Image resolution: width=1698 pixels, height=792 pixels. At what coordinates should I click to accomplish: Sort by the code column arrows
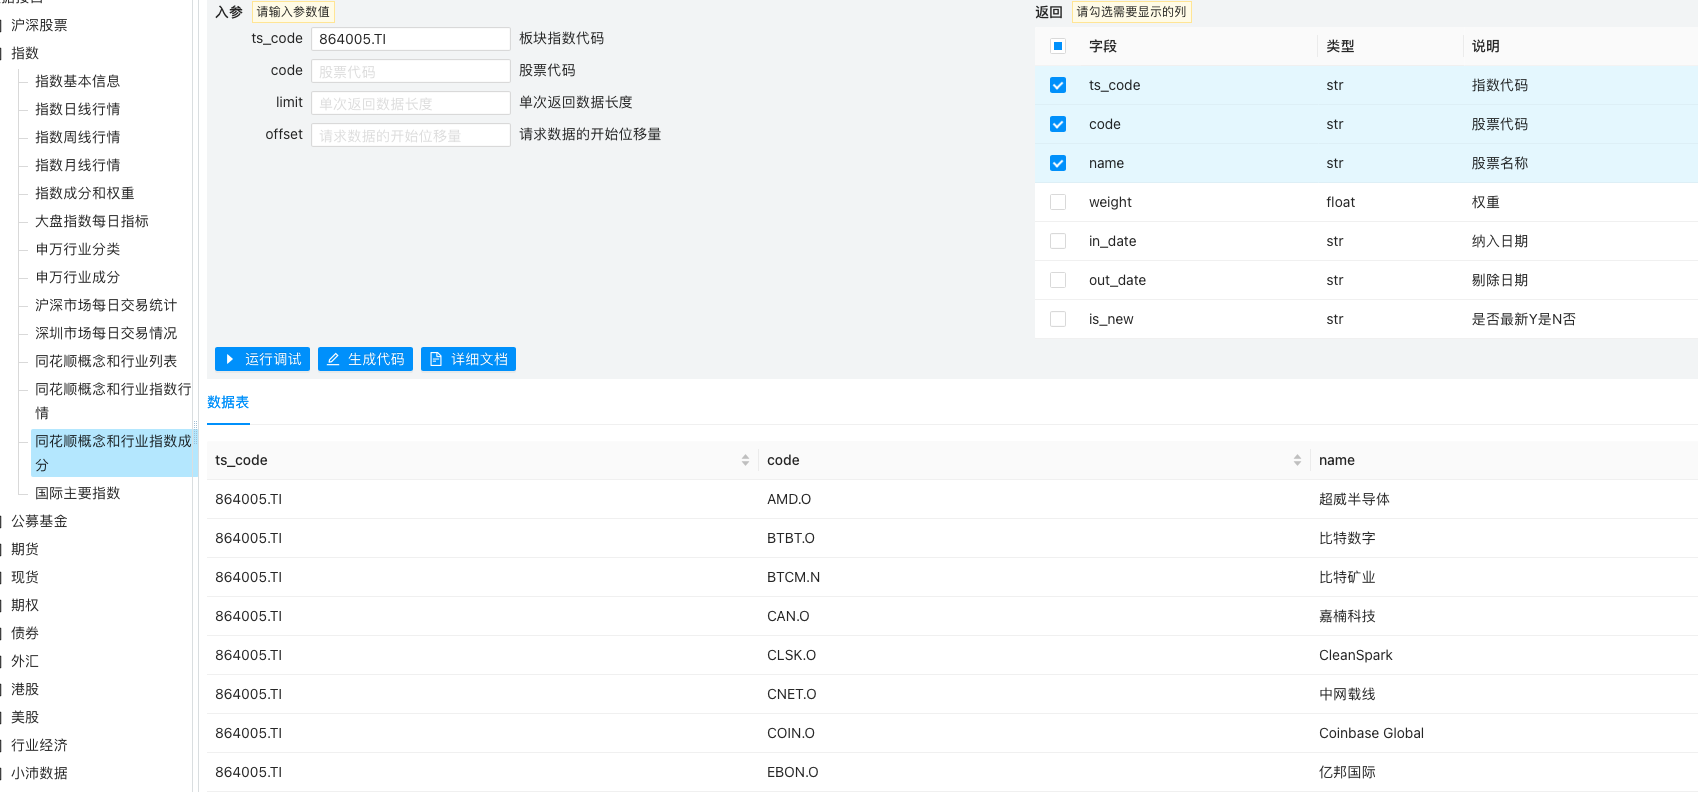point(1297,460)
